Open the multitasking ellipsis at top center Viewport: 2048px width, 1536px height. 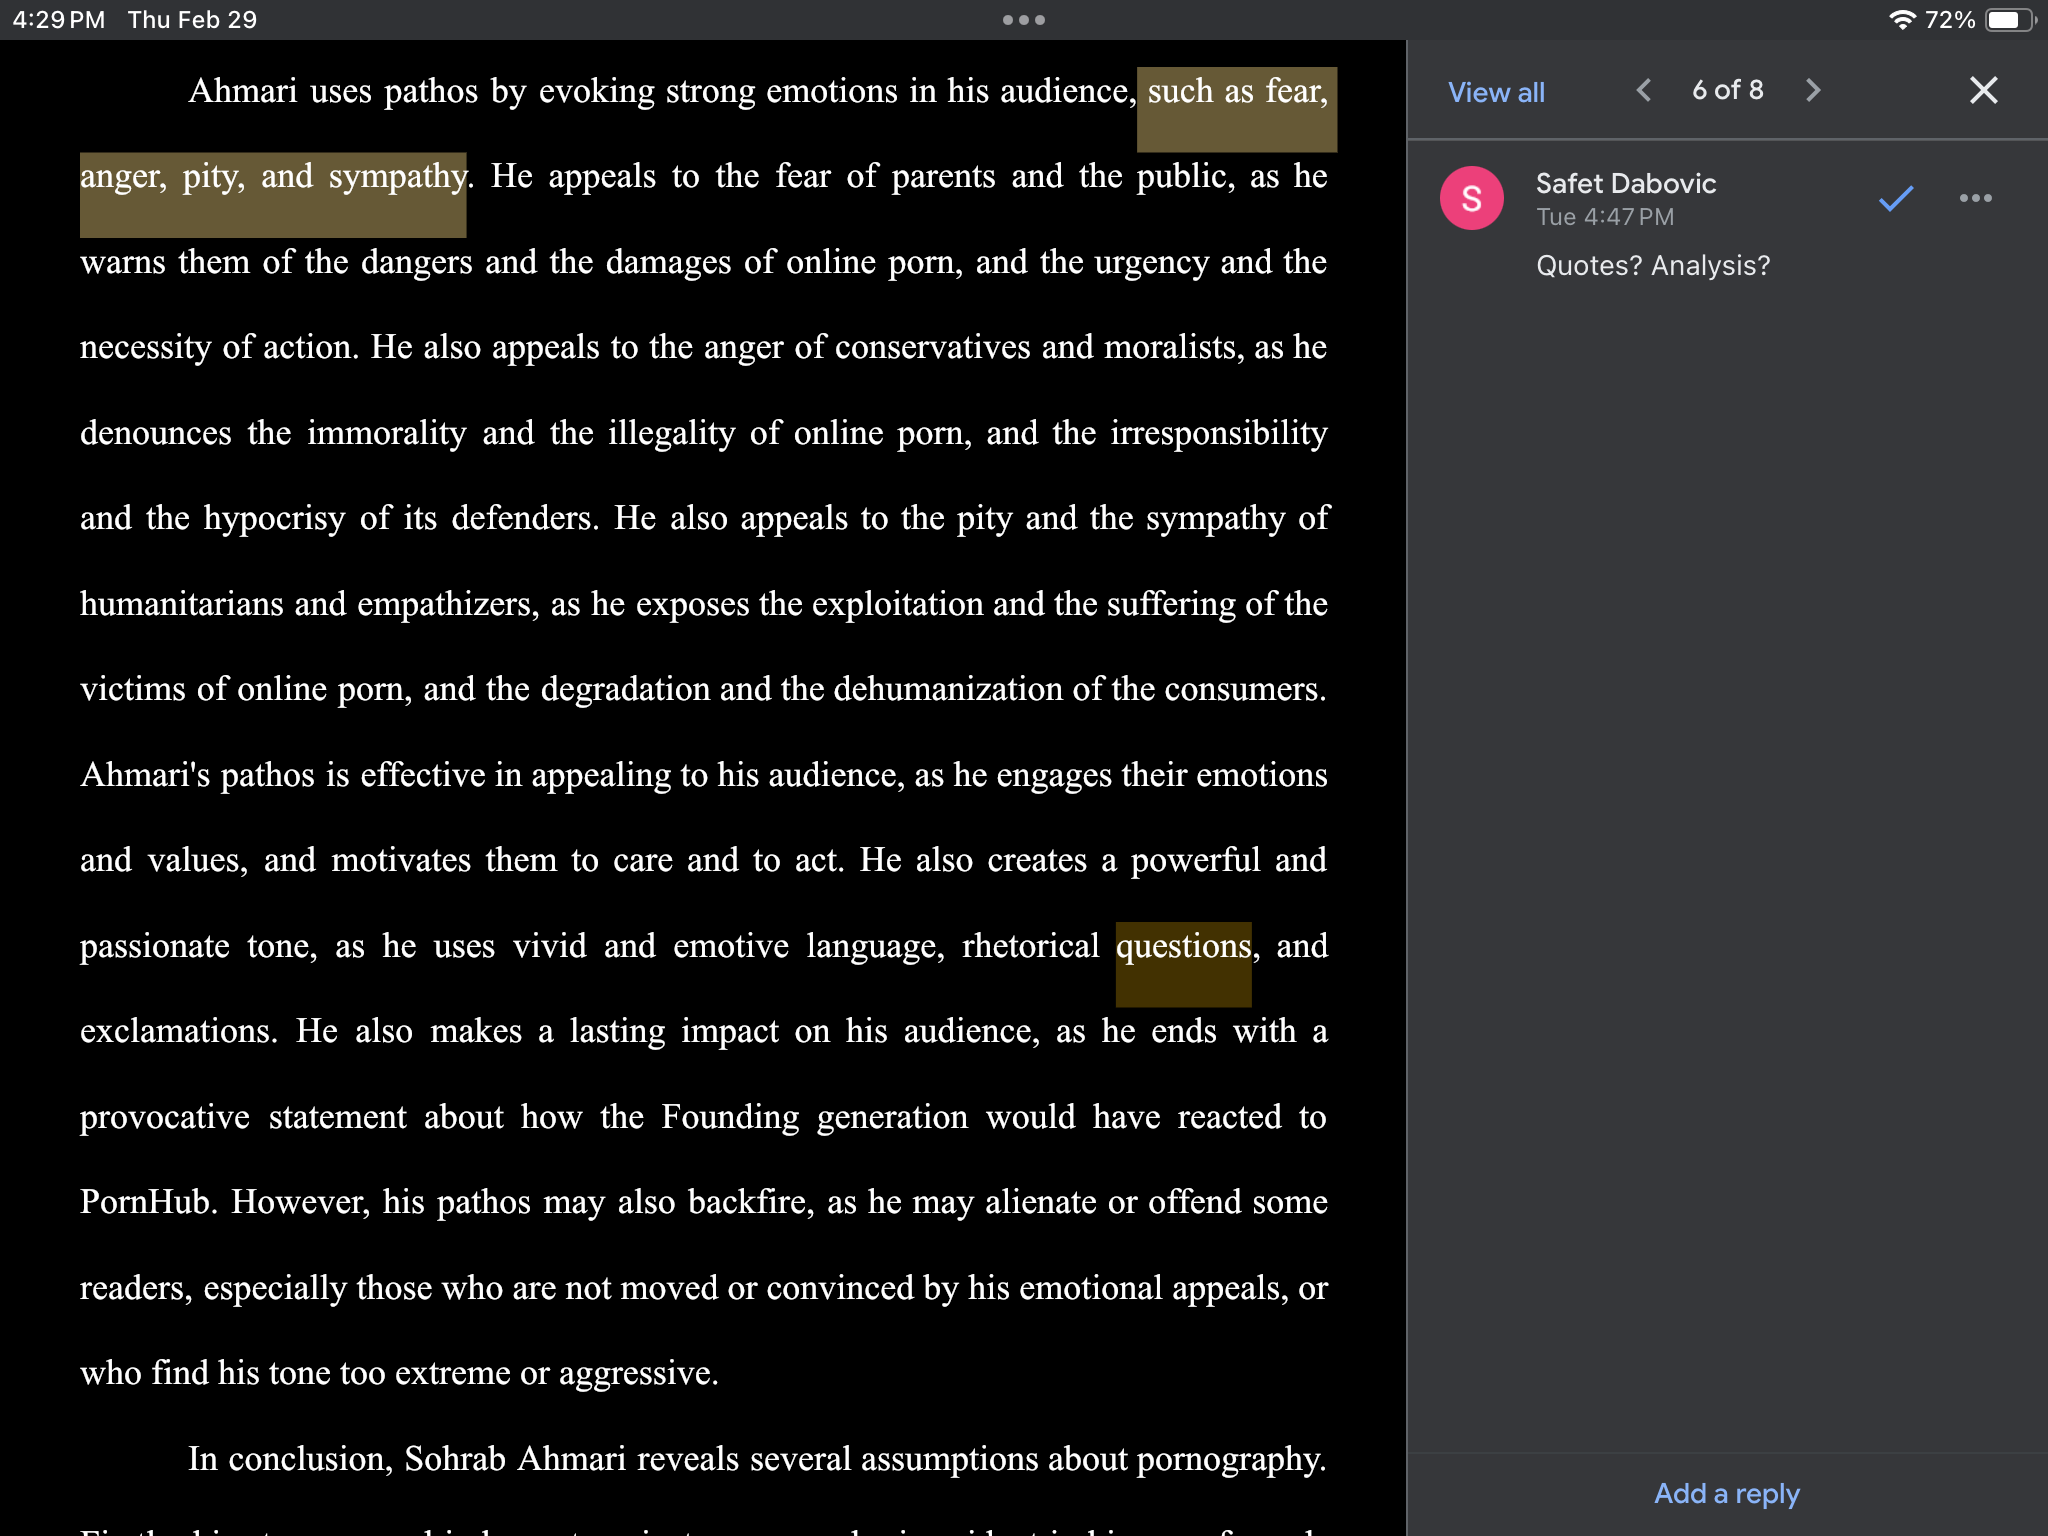1024,18
